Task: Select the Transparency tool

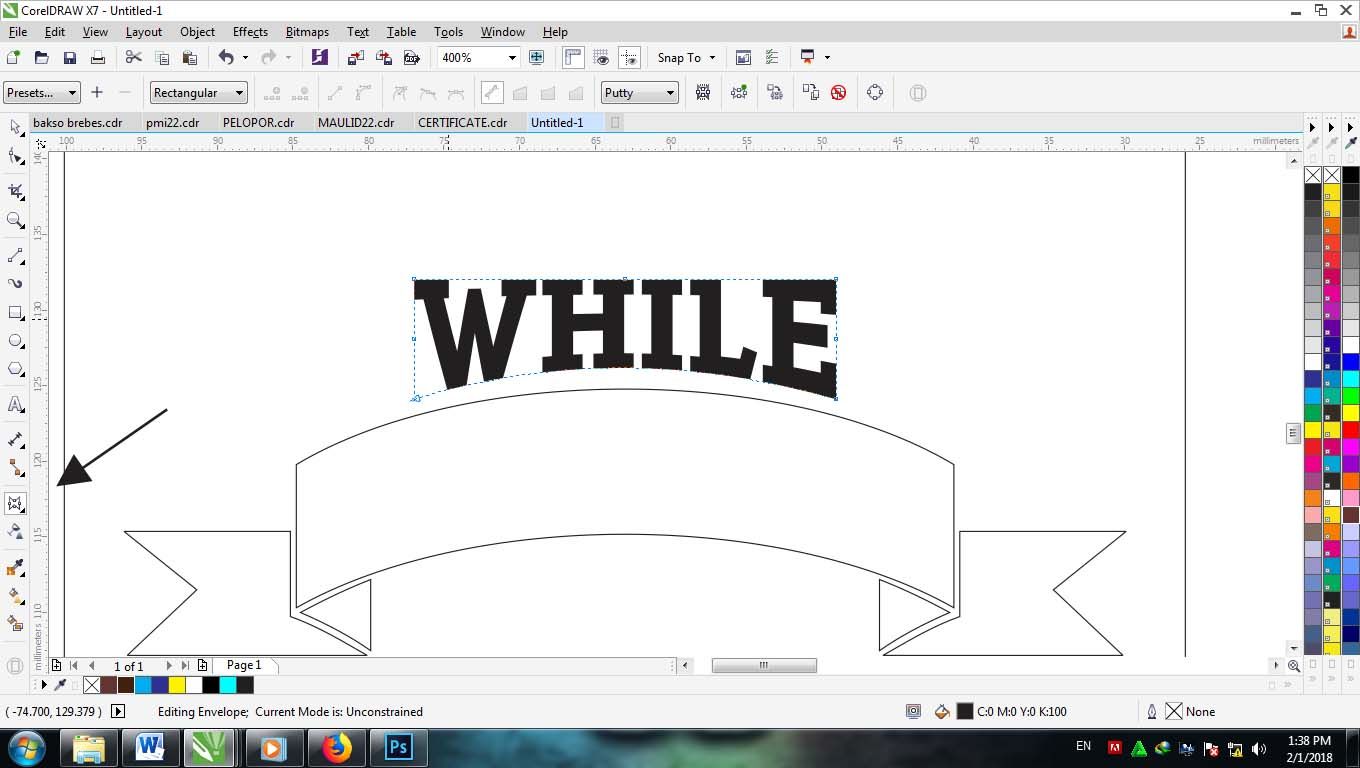Action: tap(15, 531)
